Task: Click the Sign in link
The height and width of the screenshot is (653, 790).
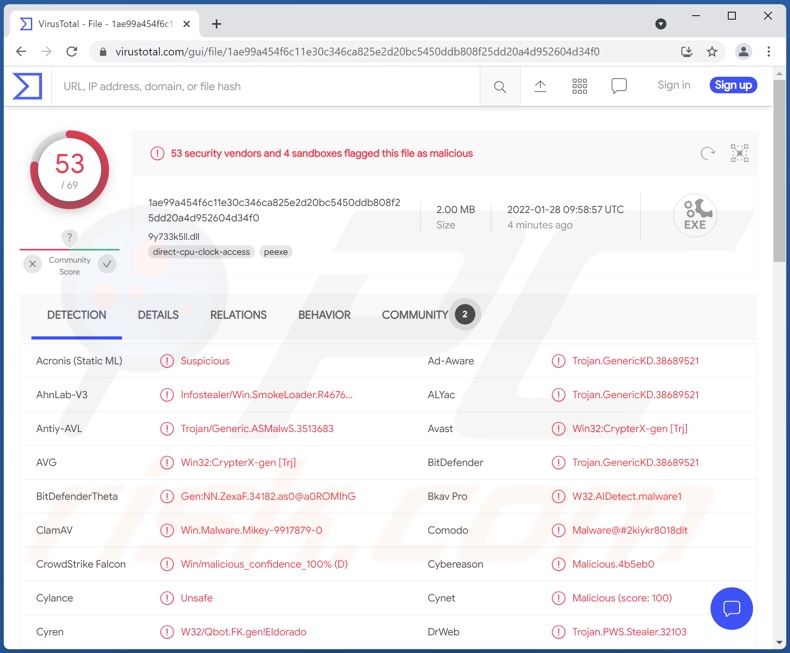Action: click(674, 85)
